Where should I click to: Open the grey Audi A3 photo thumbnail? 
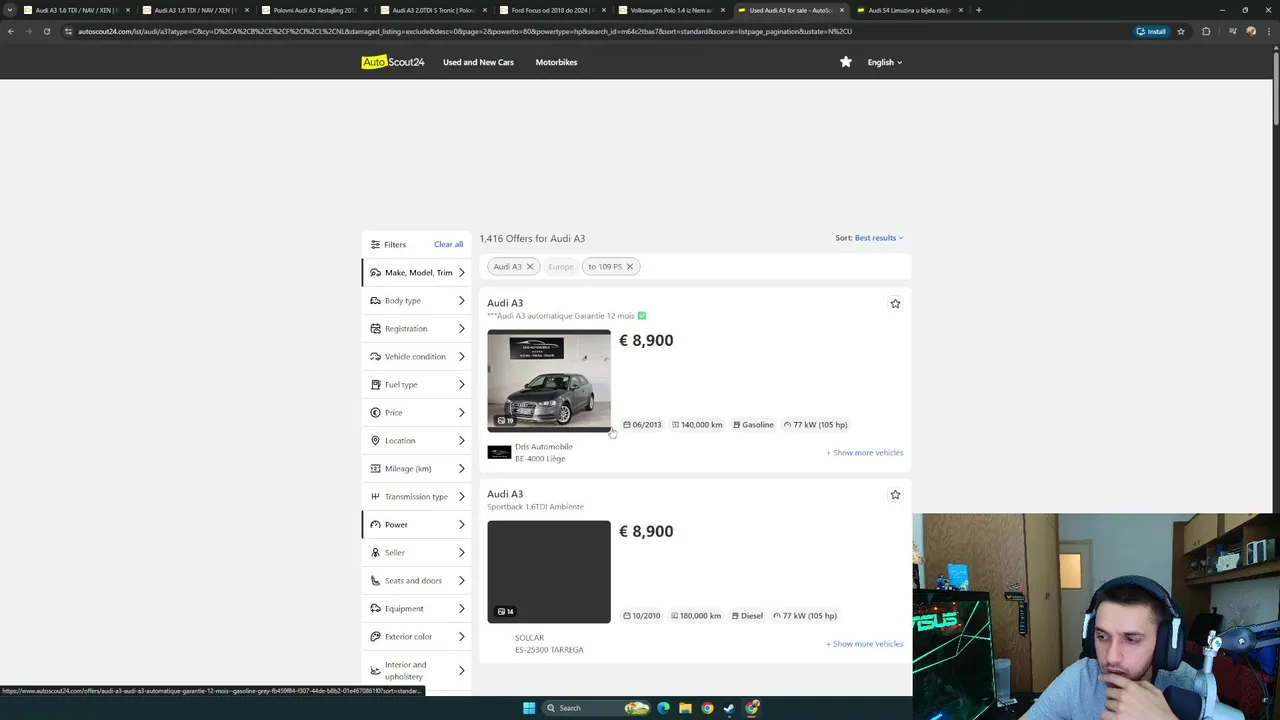pos(549,381)
